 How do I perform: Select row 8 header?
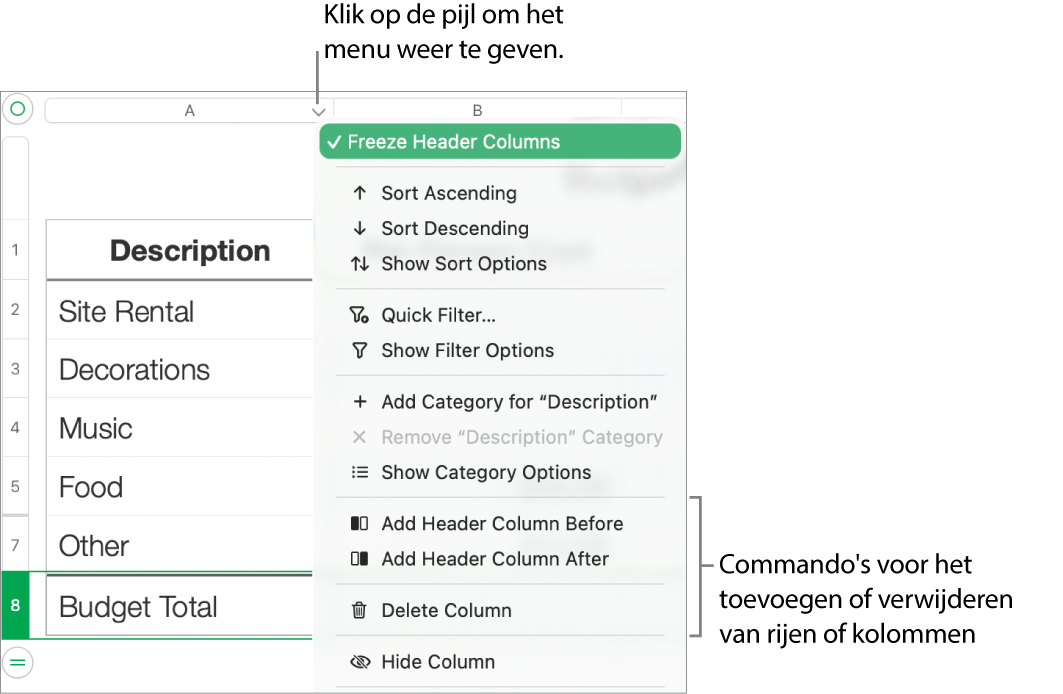coord(15,605)
